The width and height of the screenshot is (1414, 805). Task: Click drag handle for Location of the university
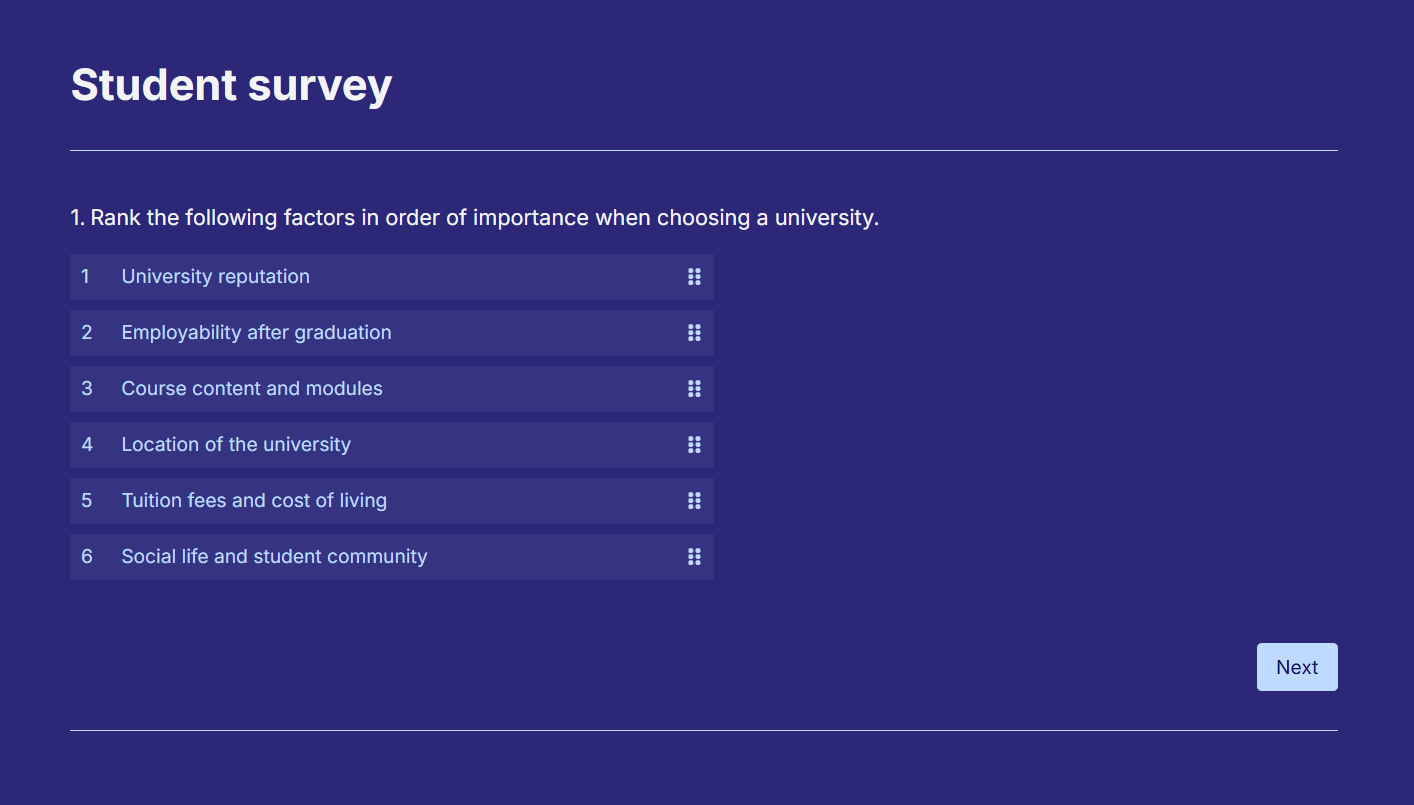[x=694, y=445]
